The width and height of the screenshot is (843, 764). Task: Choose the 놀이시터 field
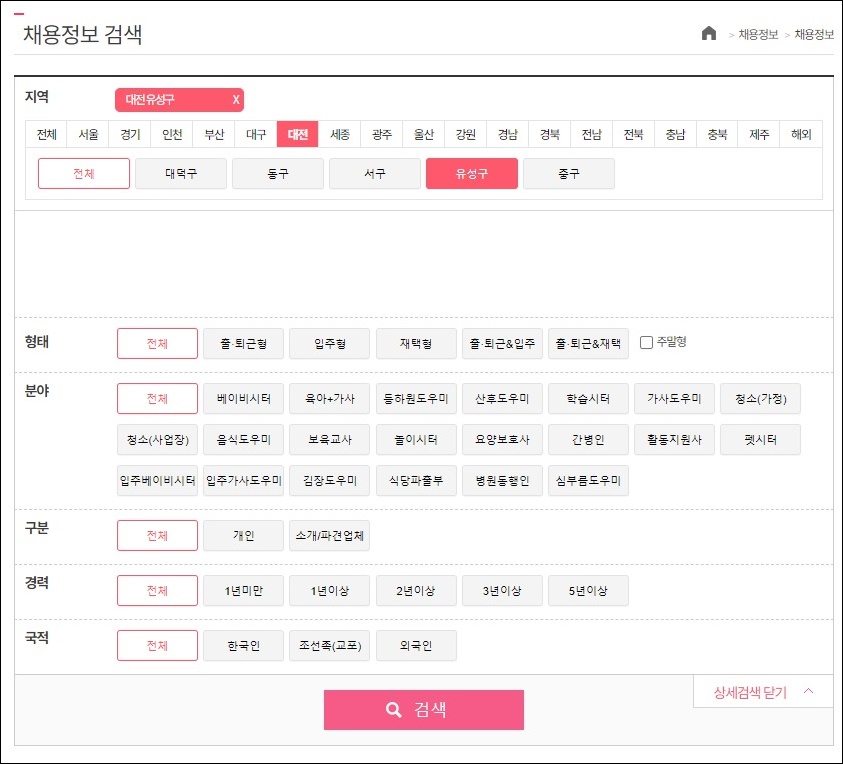[416, 440]
